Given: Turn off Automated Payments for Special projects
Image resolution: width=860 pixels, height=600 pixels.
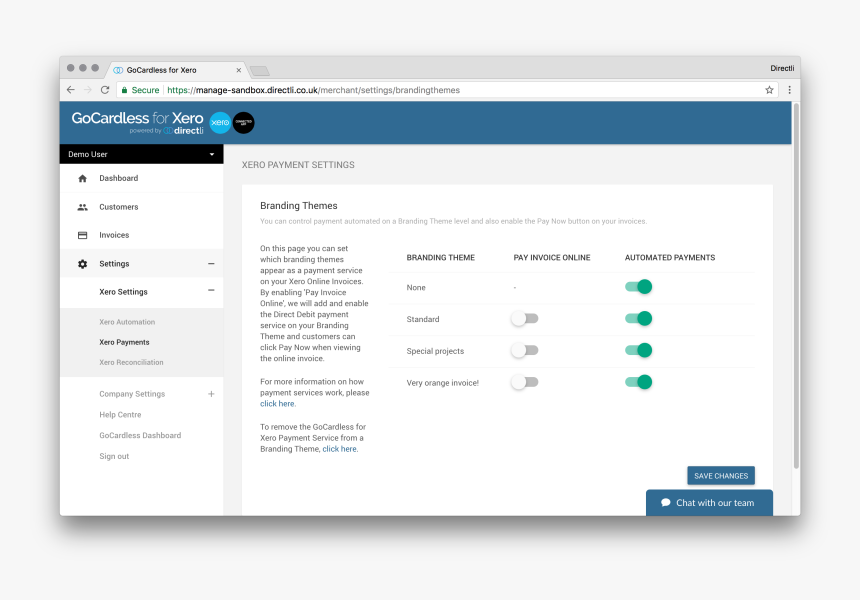Looking at the screenshot, I should [639, 351].
